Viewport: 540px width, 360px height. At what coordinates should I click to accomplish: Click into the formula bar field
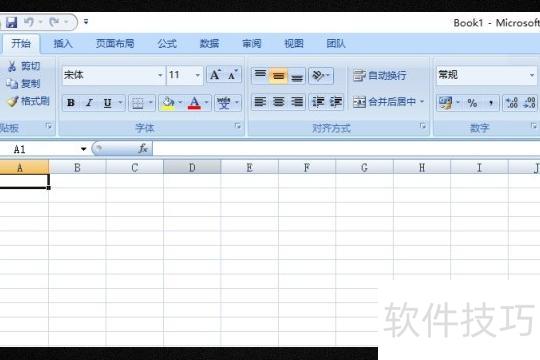coord(346,149)
